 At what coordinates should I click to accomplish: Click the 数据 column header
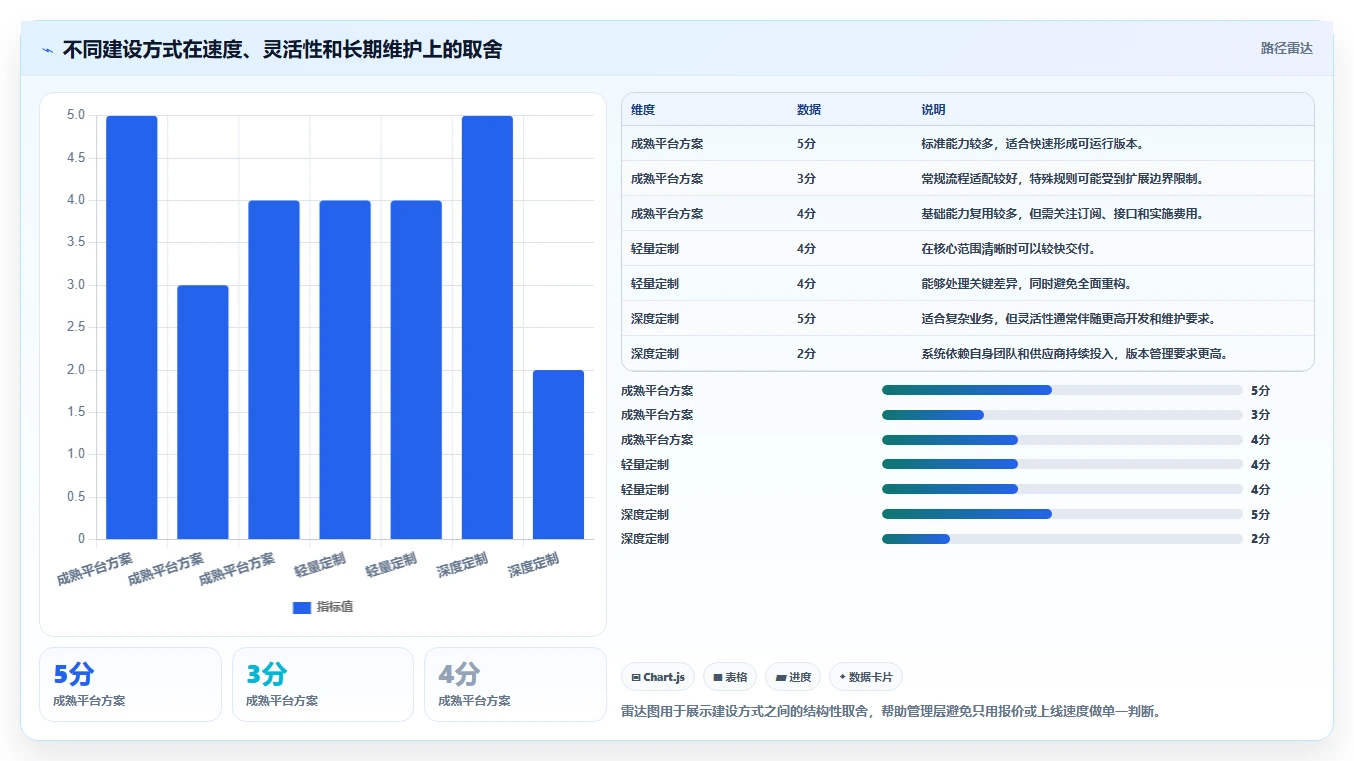coord(809,110)
